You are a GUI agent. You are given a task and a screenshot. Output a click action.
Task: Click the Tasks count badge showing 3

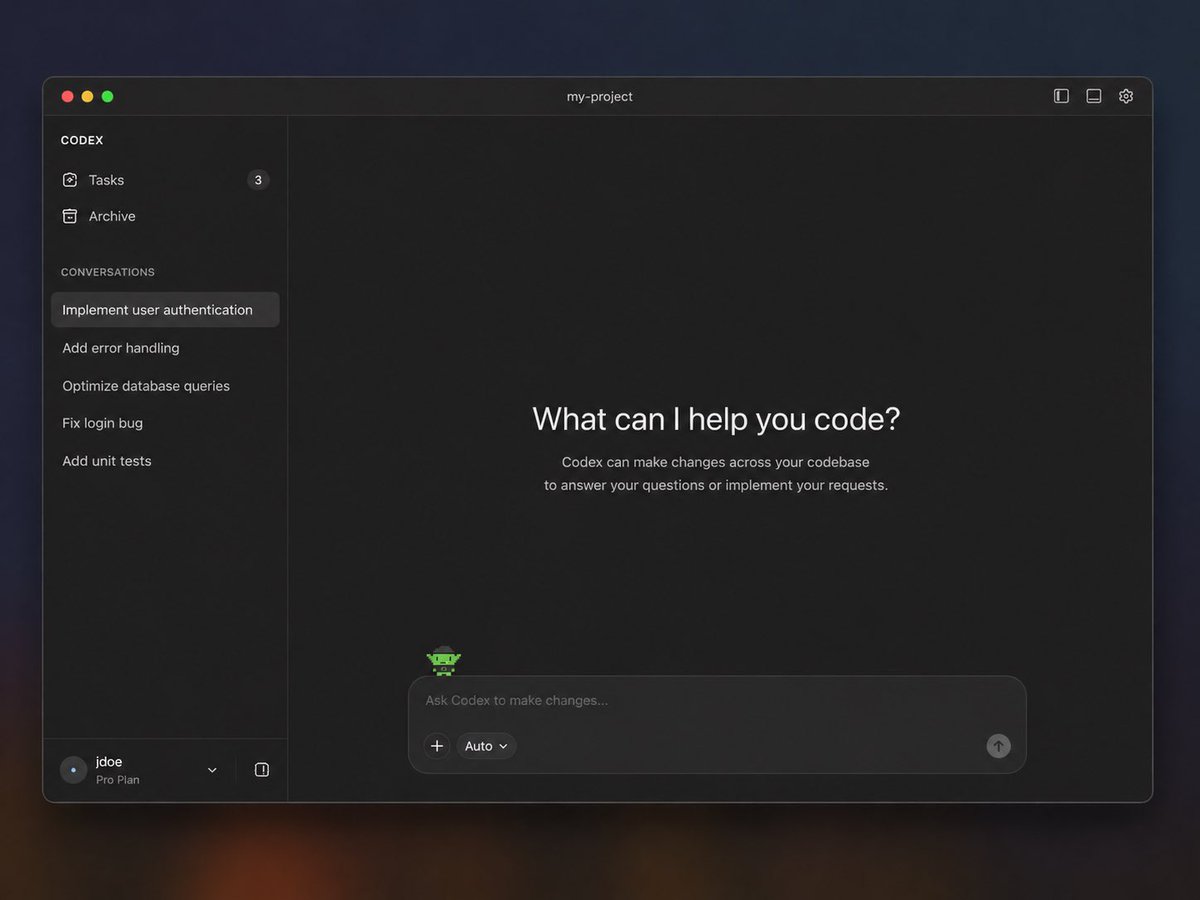[x=258, y=180]
